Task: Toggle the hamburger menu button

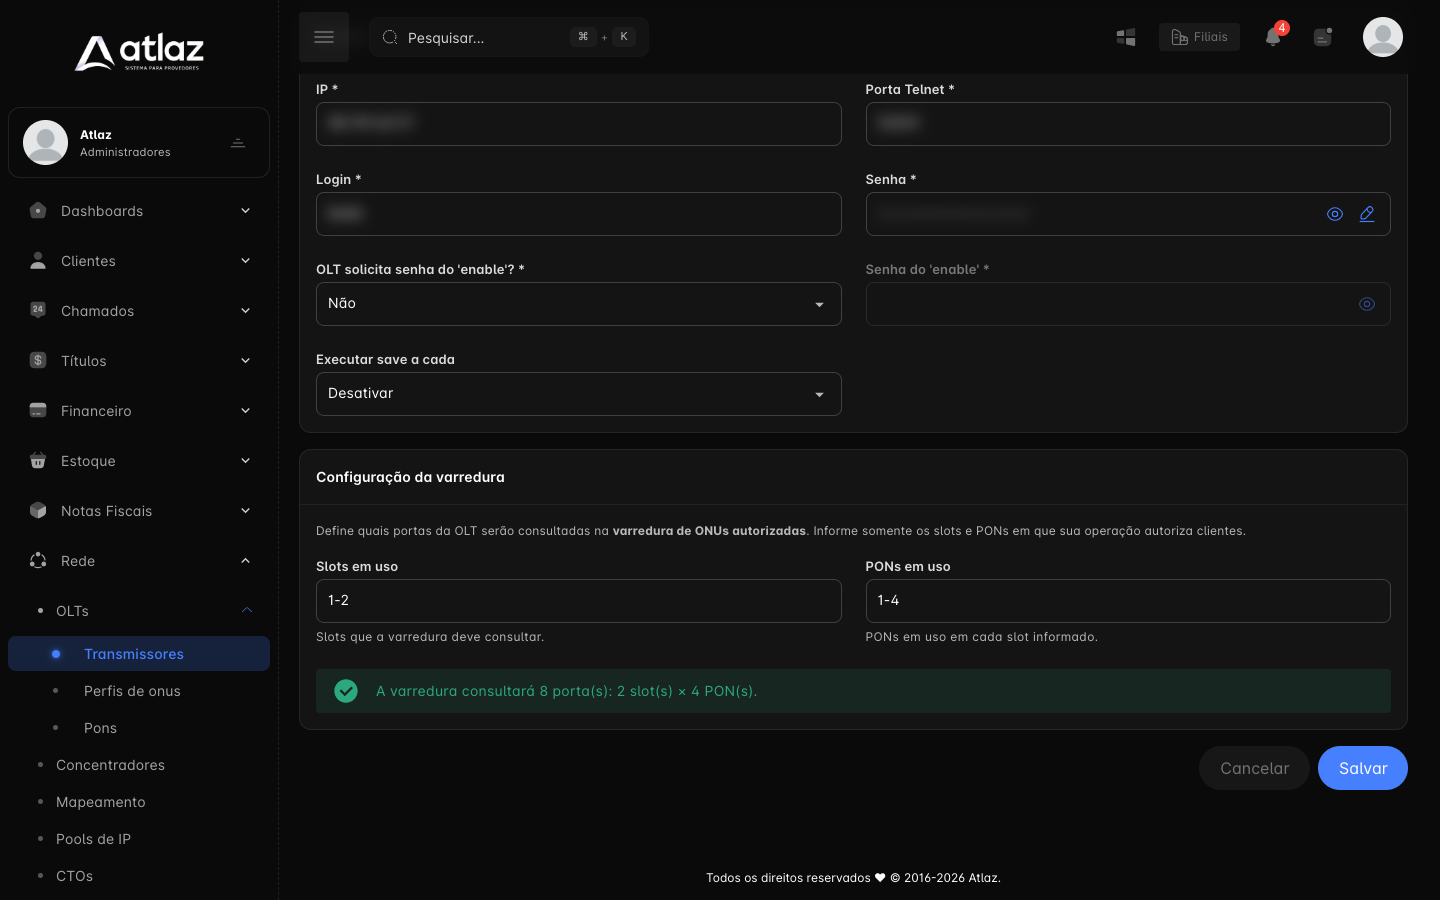Action: pyautogui.click(x=324, y=37)
